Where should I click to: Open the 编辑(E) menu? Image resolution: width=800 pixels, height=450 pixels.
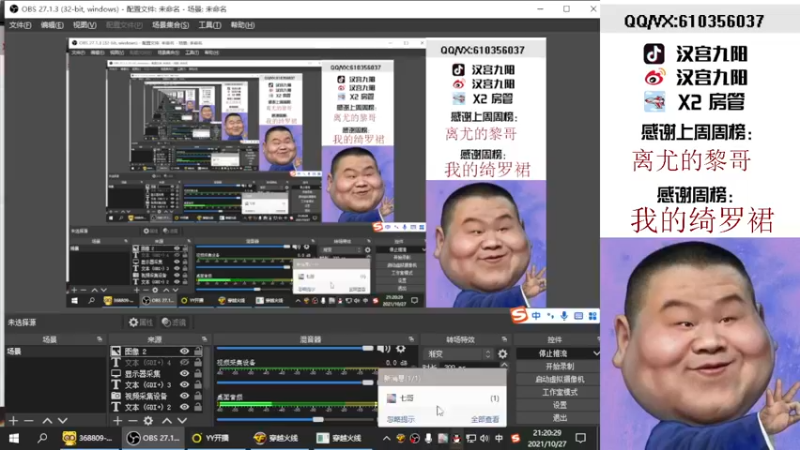pos(52,25)
